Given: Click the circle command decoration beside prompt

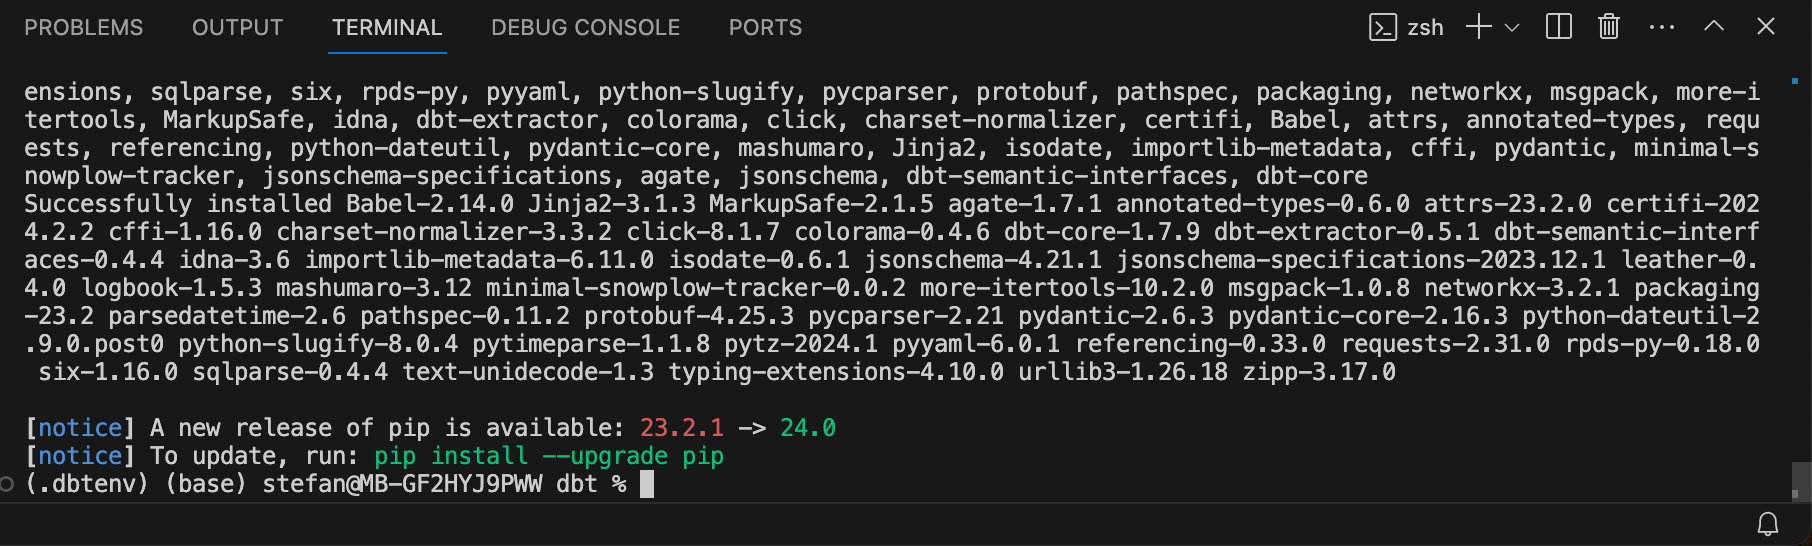Looking at the screenshot, I should tap(8, 485).
